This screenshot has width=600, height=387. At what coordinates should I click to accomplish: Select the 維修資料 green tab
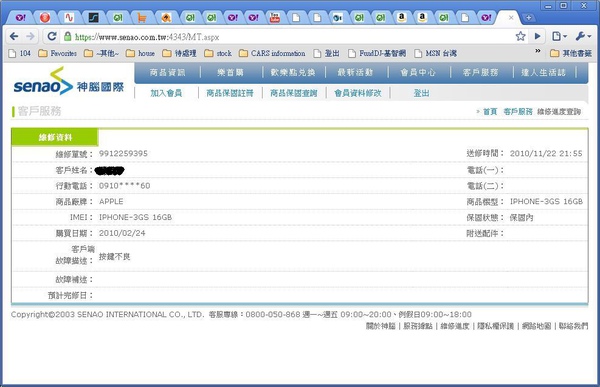(x=55, y=137)
